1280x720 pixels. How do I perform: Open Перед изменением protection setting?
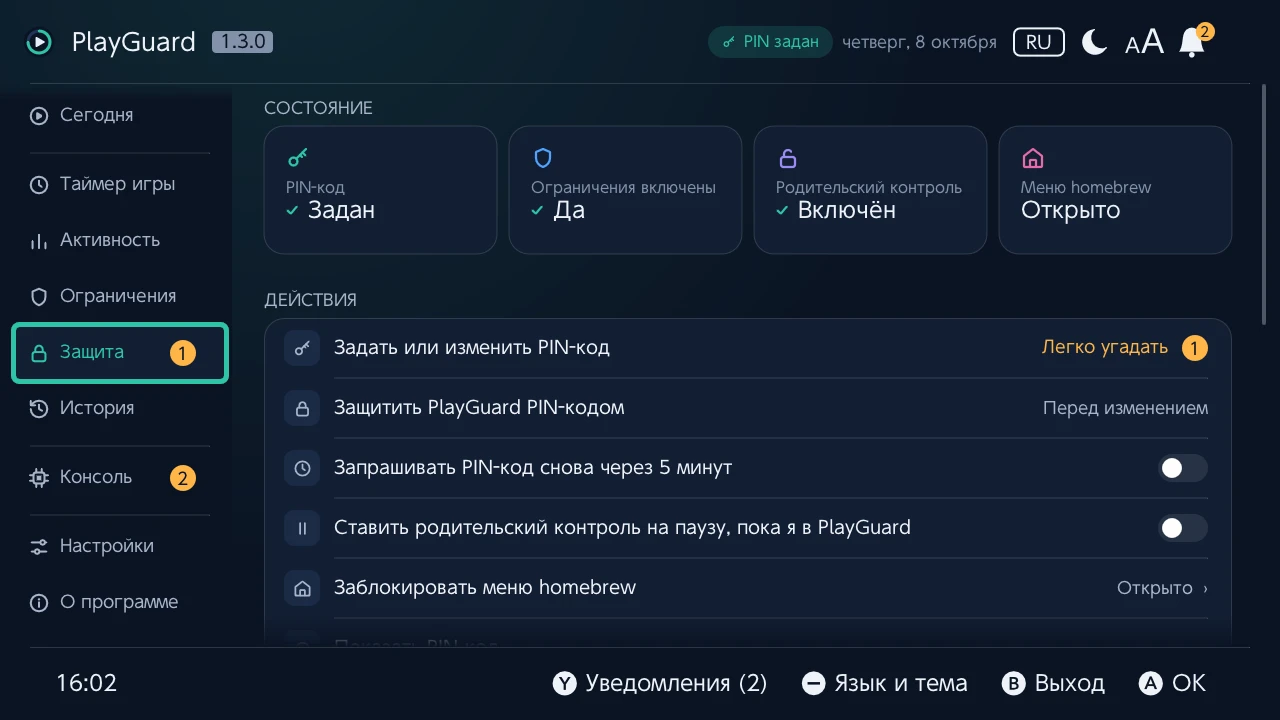1125,408
